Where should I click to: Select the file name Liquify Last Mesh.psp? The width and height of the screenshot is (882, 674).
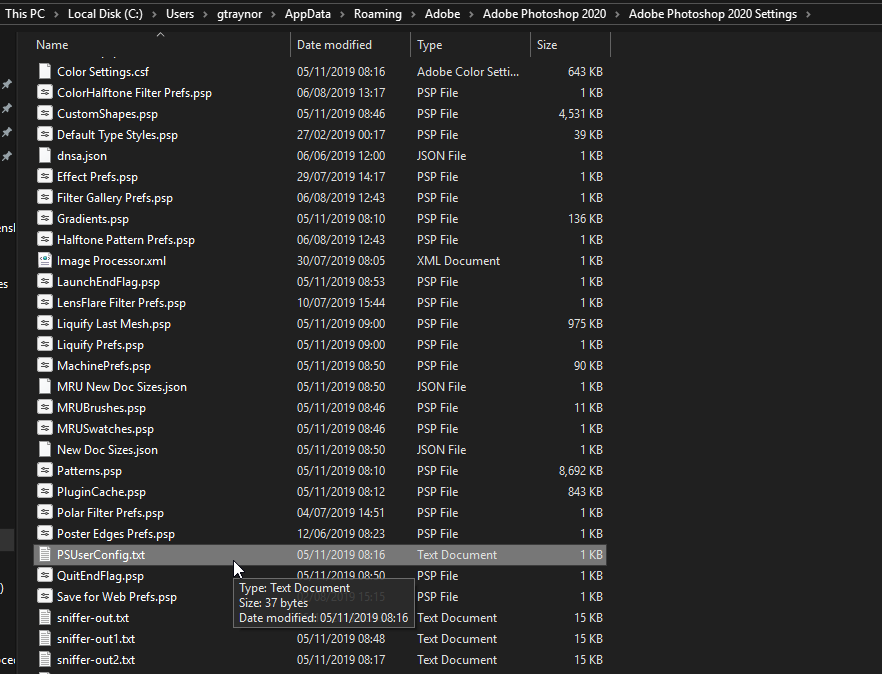[x=114, y=323]
